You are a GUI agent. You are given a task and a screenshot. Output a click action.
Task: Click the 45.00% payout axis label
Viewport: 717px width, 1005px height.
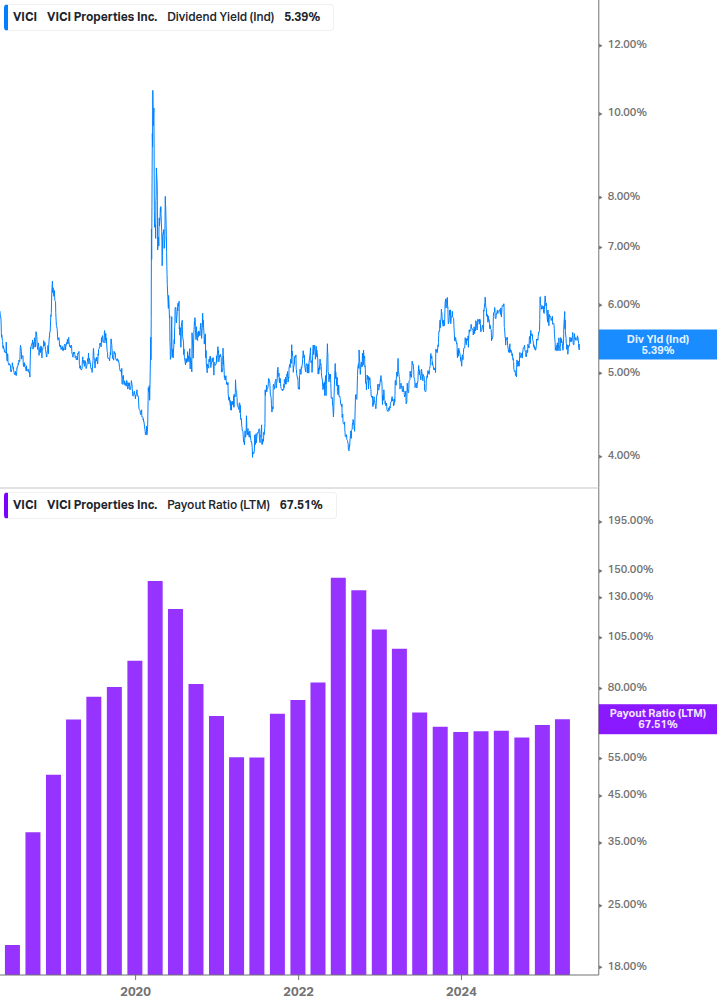[x=627, y=794]
